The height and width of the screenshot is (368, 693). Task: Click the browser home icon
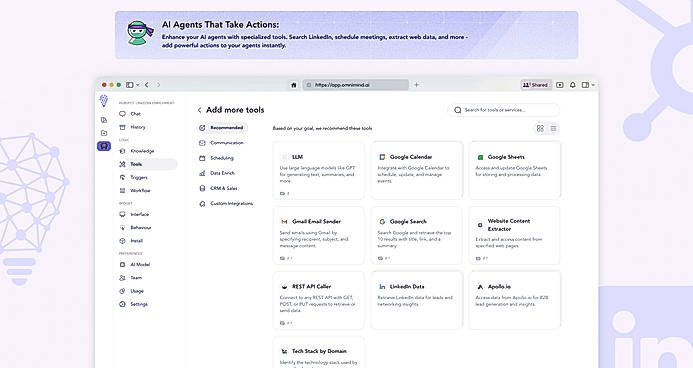click(293, 85)
